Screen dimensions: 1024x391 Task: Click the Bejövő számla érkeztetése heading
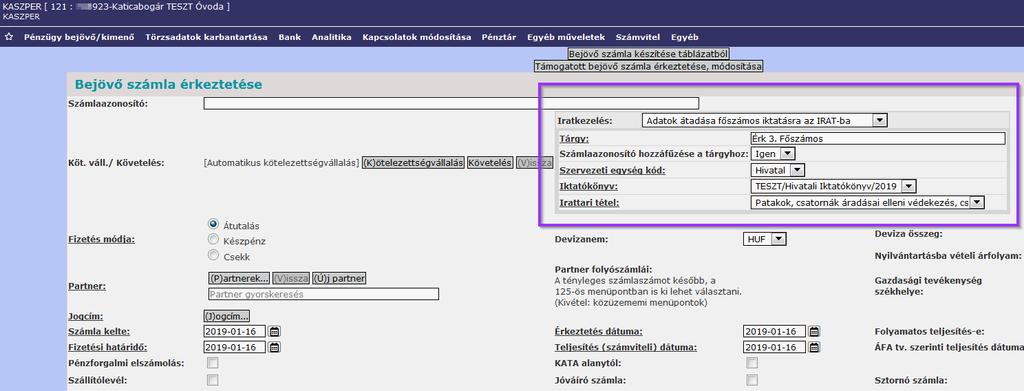coord(168,84)
